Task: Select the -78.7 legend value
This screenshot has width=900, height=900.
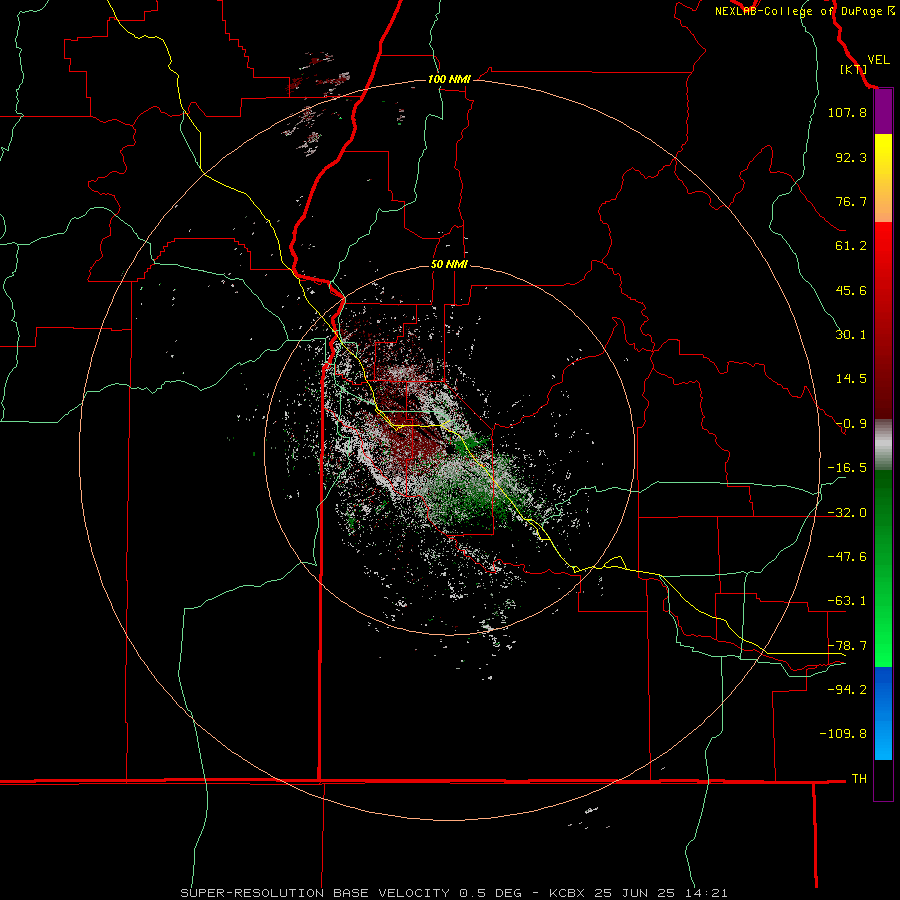Action: coord(847,646)
